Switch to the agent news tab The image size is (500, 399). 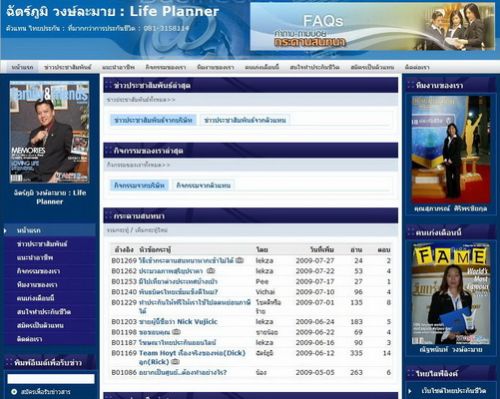(245, 120)
